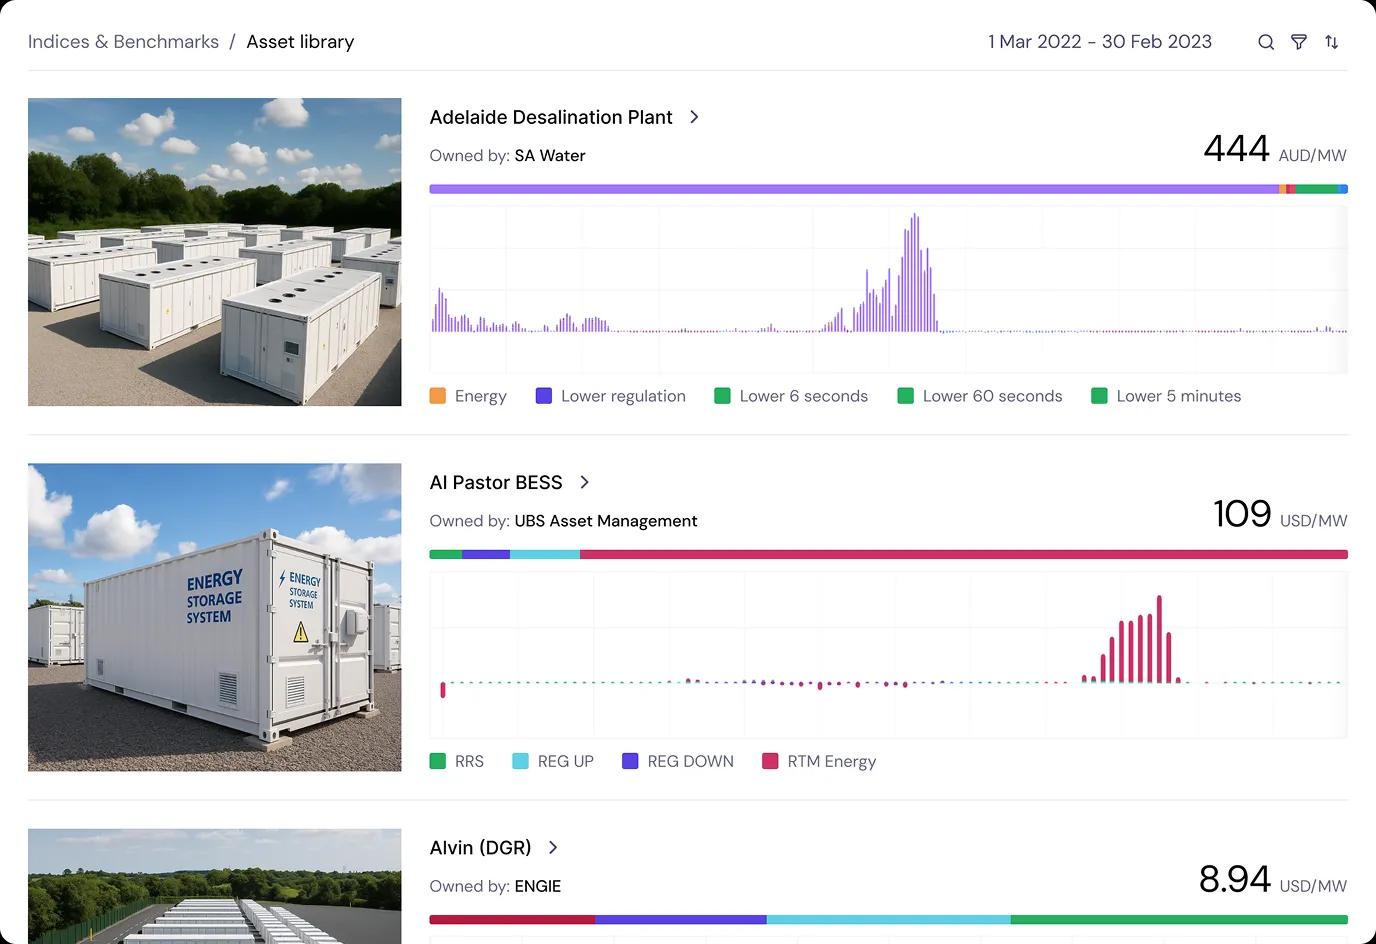
Task: Click the purple segment of Adelaide revenue bar
Action: [850, 189]
